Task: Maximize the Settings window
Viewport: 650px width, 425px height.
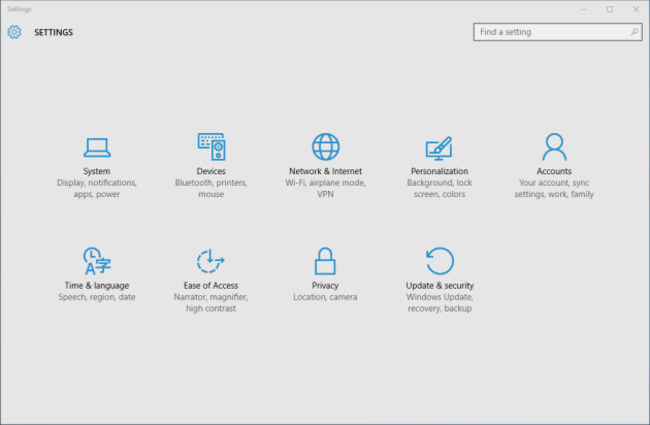Action: [x=610, y=9]
